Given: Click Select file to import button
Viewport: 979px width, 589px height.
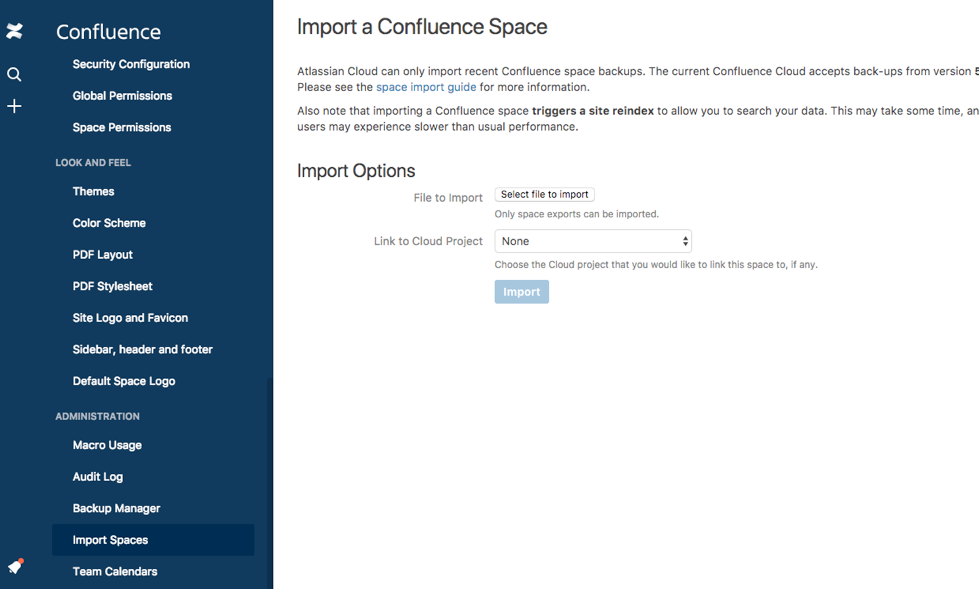Looking at the screenshot, I should tap(544, 195).
